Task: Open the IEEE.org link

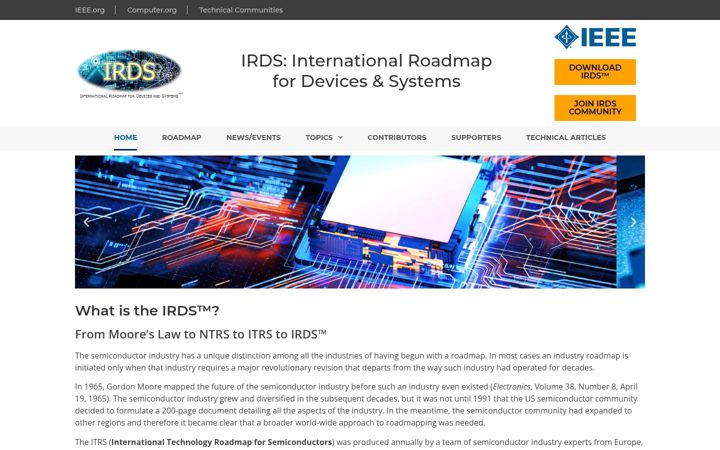Action: tap(90, 10)
